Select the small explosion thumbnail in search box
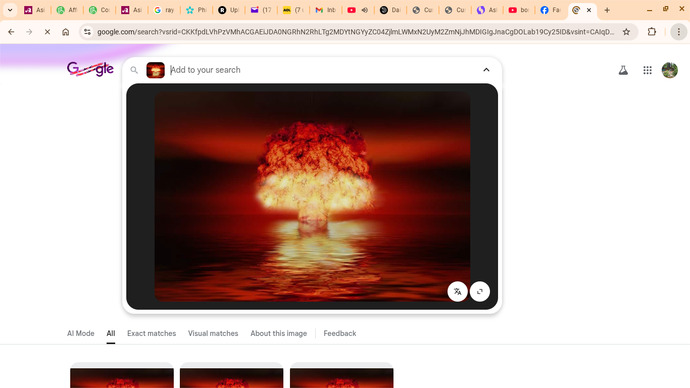Screen dimensions: 690x388 pyautogui.click(x=155, y=70)
